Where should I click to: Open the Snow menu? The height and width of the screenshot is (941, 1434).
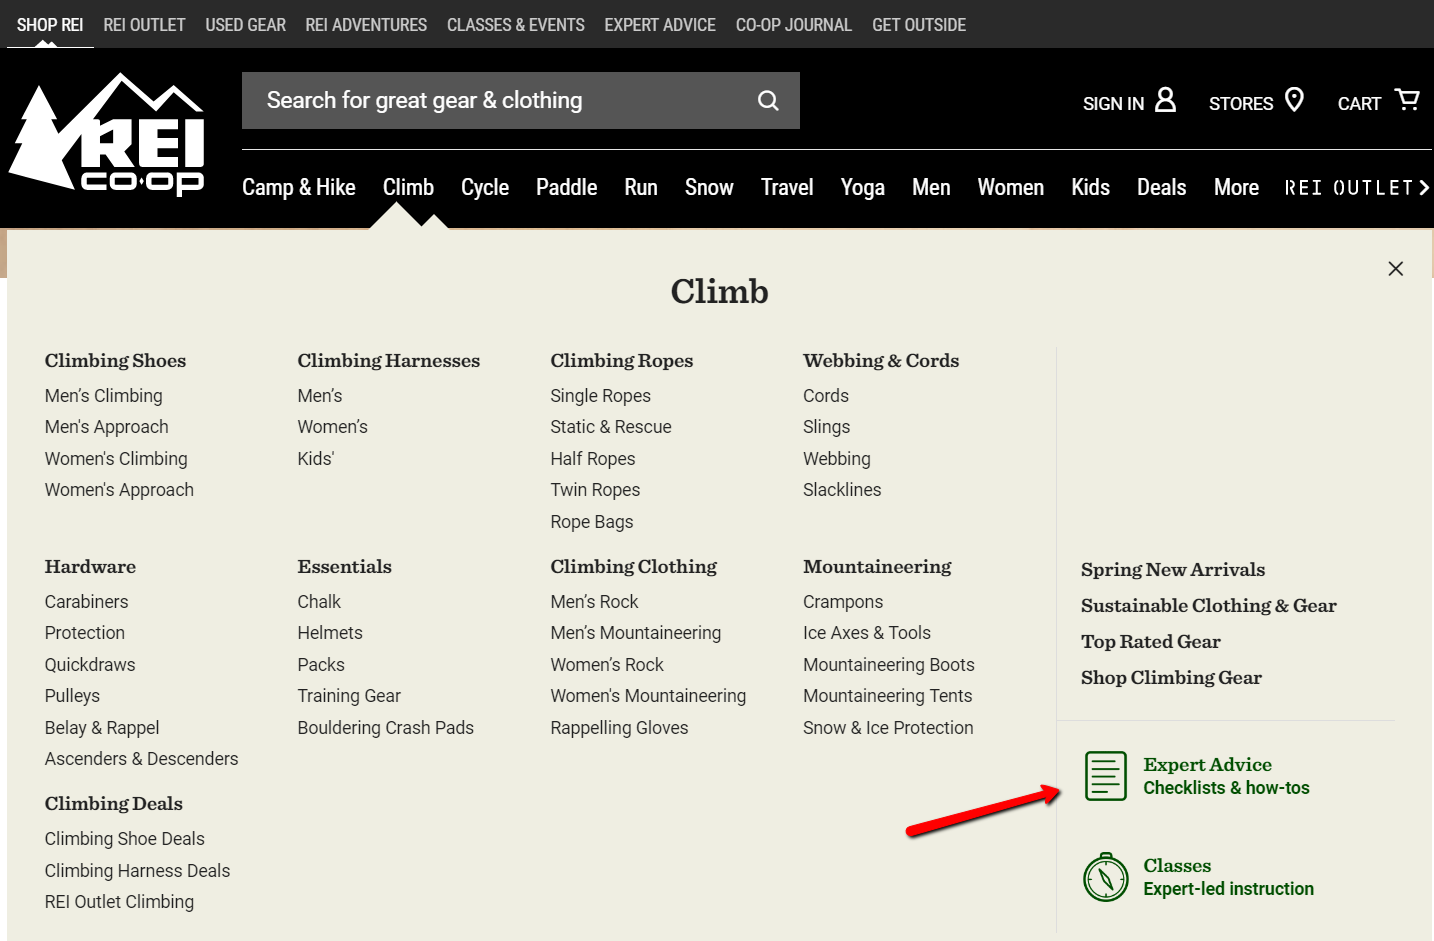pyautogui.click(x=709, y=188)
